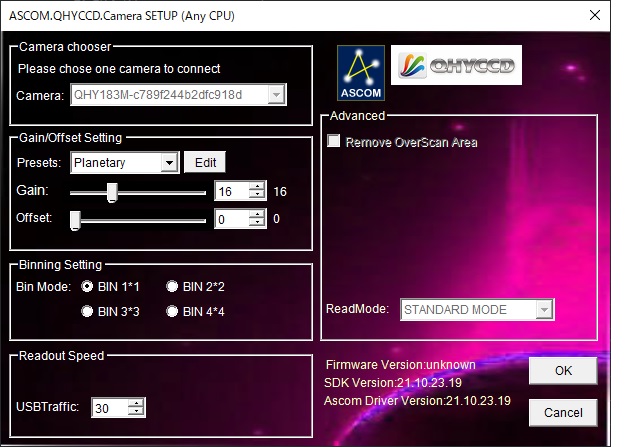
Task: Click the Gain value input field
Action: click(232, 191)
